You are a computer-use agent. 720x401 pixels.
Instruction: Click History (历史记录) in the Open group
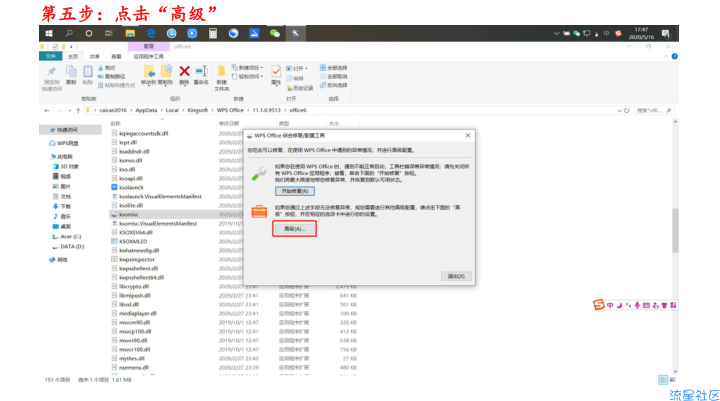click(x=299, y=88)
